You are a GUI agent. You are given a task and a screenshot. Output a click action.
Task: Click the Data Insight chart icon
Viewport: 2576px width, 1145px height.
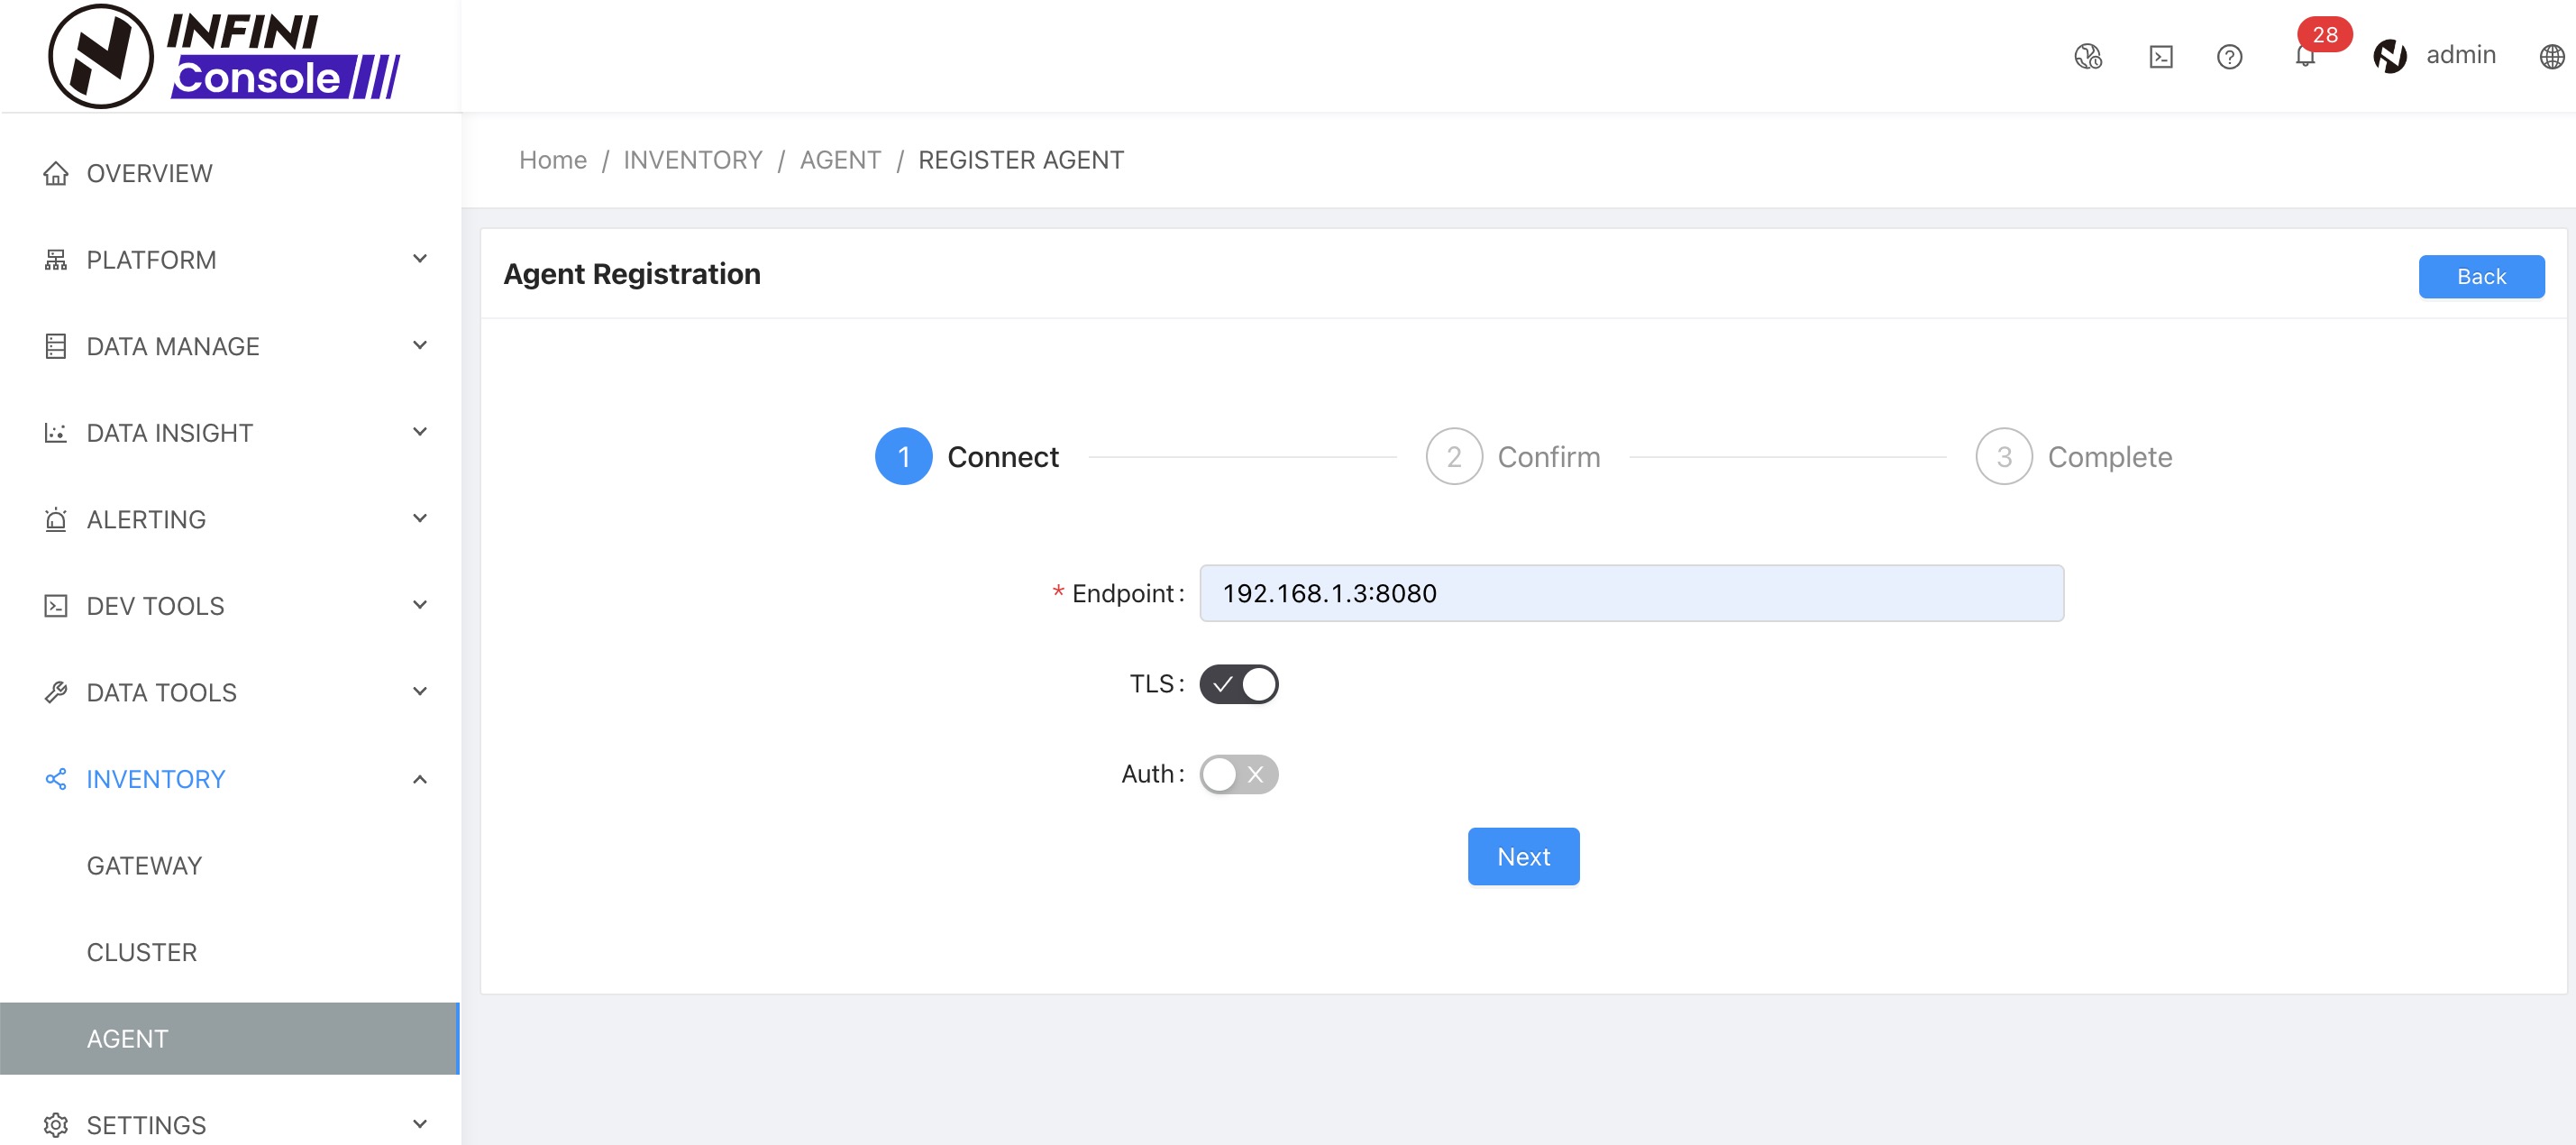pyautogui.click(x=56, y=433)
